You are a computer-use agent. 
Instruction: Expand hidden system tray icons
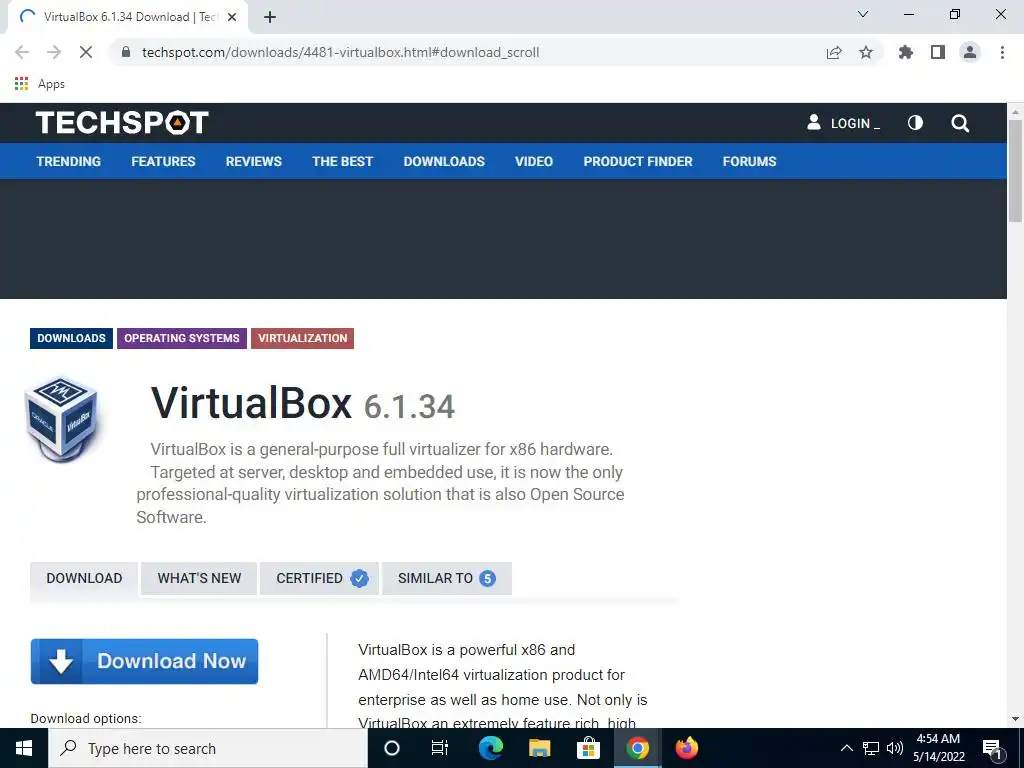tap(846, 748)
